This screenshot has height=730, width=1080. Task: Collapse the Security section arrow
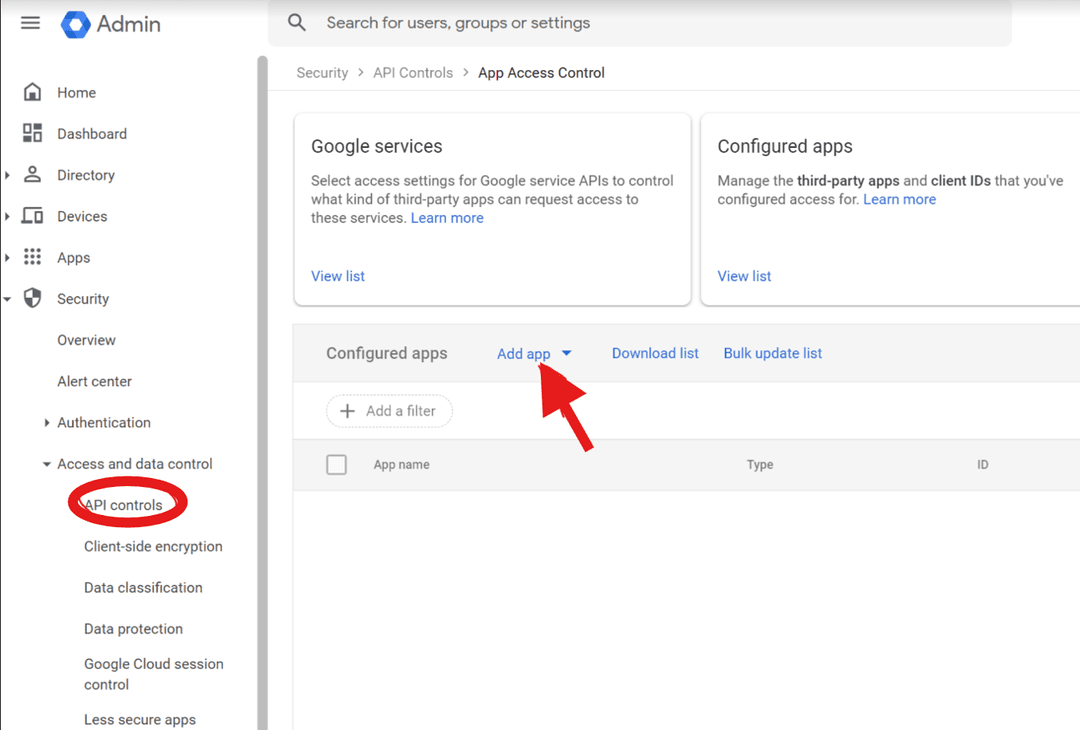(8, 300)
